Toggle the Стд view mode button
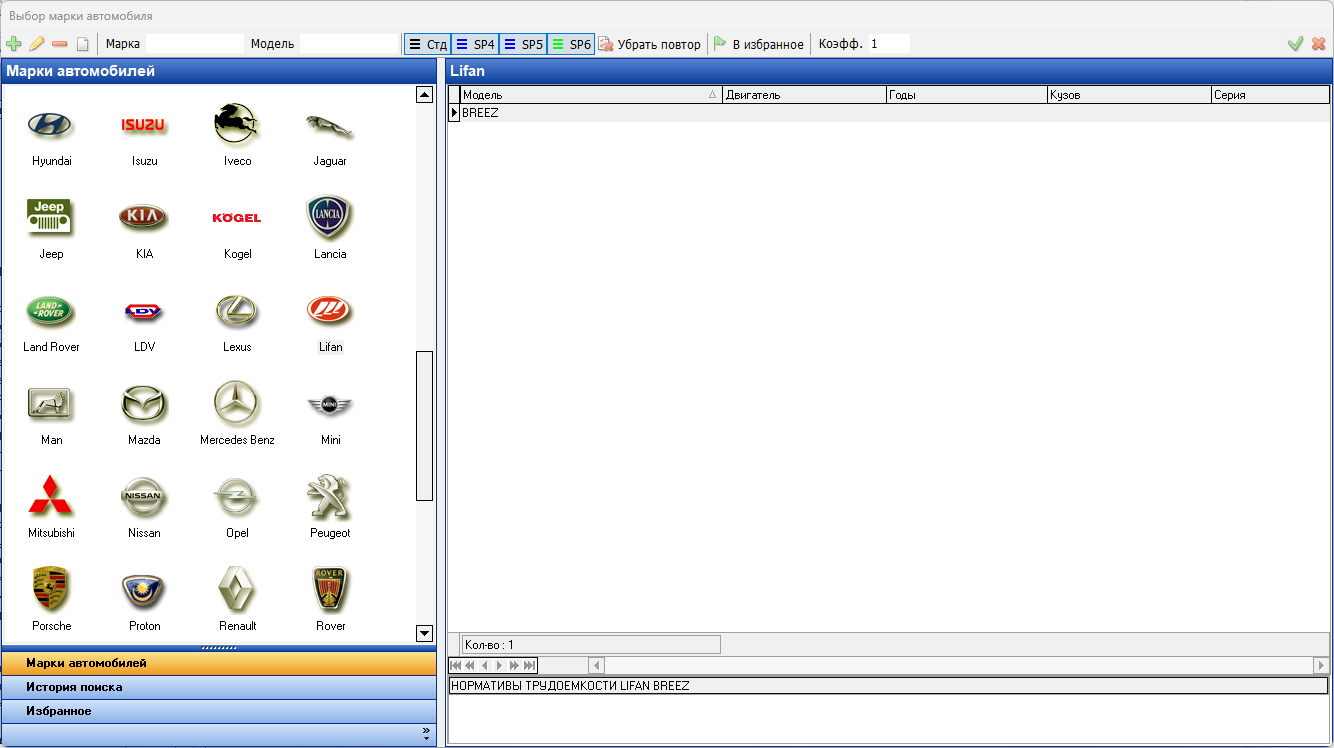Screen dimensions: 1334x748 (427, 44)
